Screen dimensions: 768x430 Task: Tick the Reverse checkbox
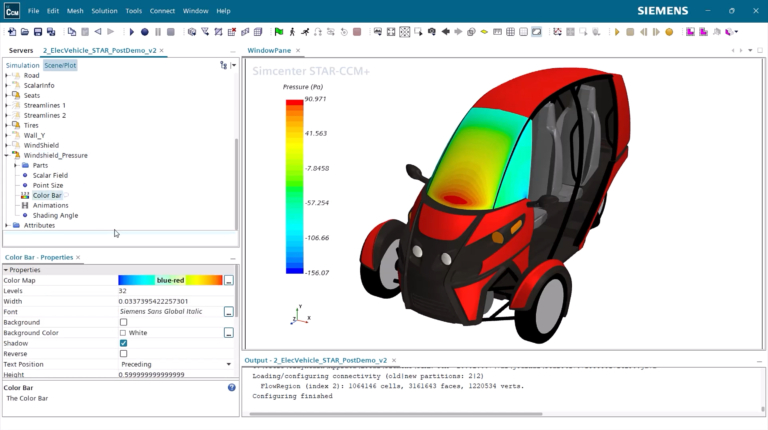click(x=123, y=354)
